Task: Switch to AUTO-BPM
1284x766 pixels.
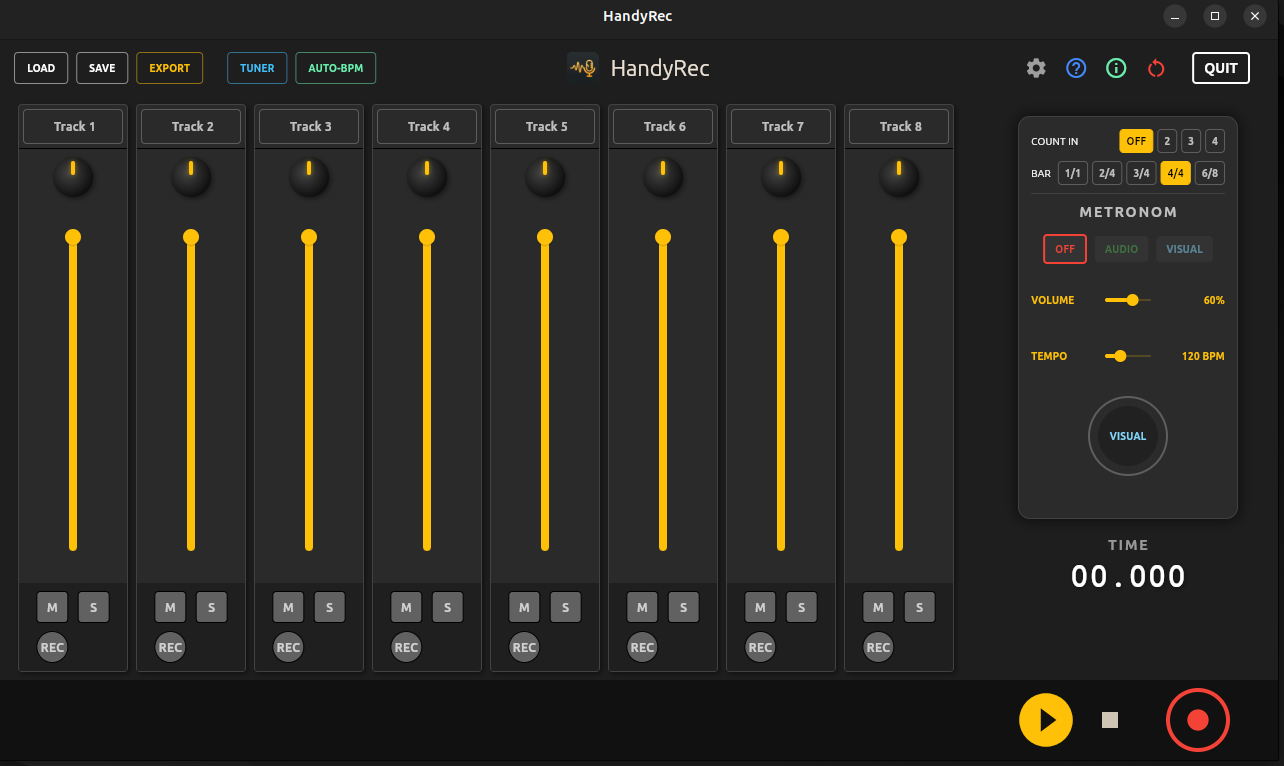Action: (x=335, y=68)
